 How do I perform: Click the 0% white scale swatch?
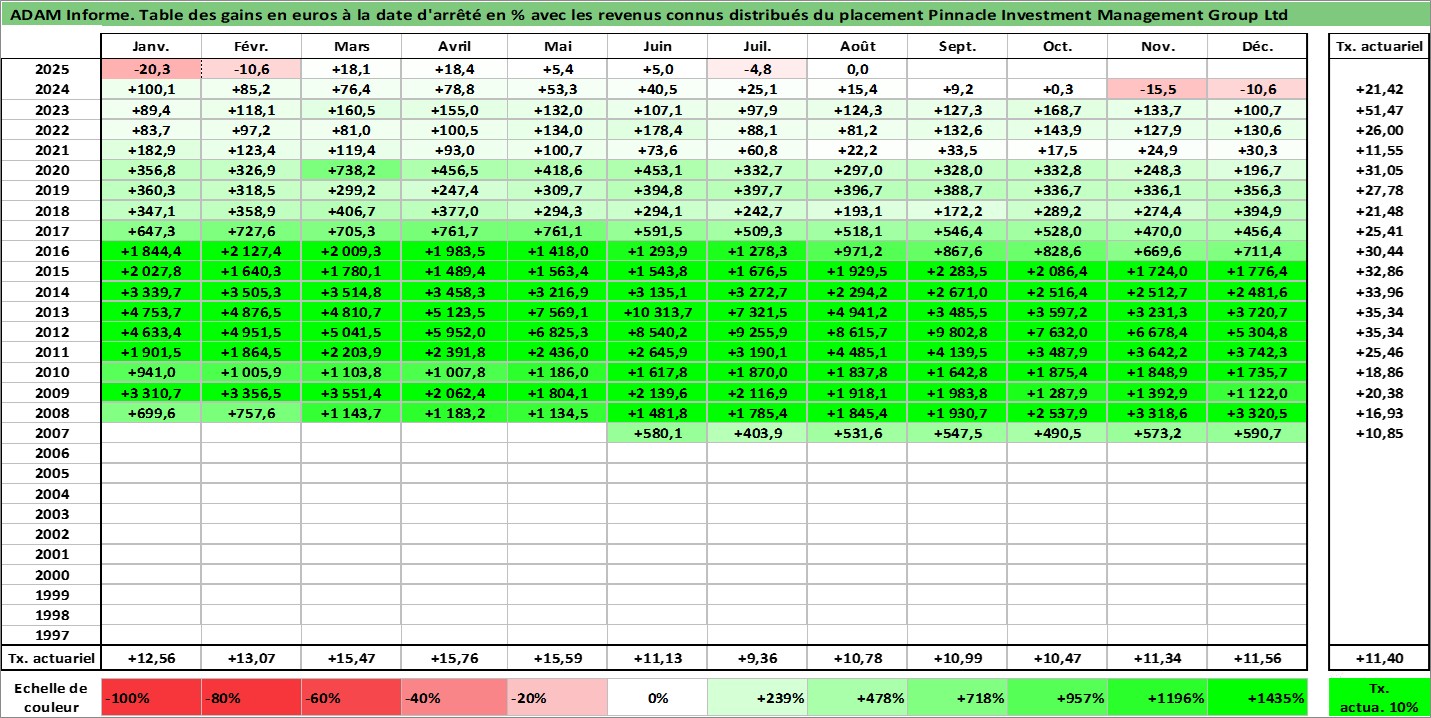[657, 698]
